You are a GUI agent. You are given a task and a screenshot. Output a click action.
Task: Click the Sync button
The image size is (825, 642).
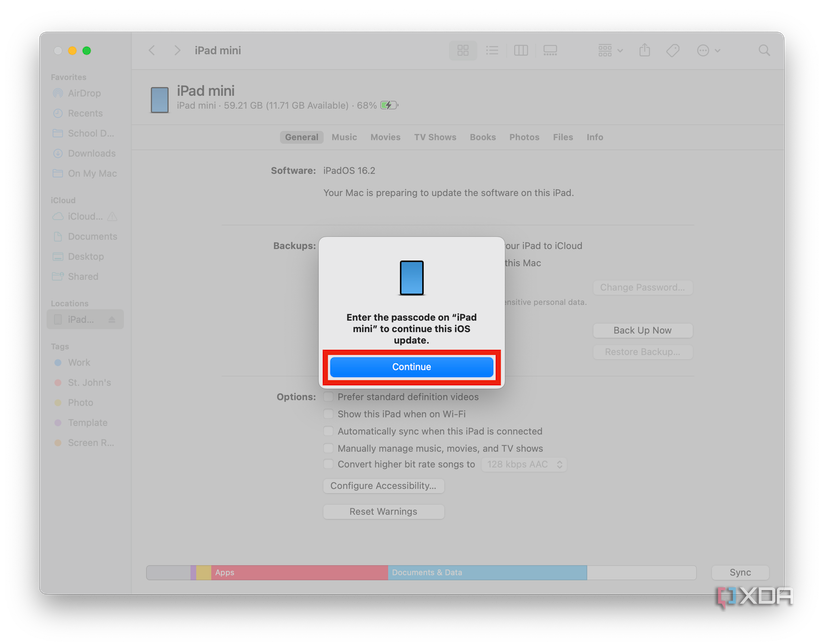(x=740, y=573)
